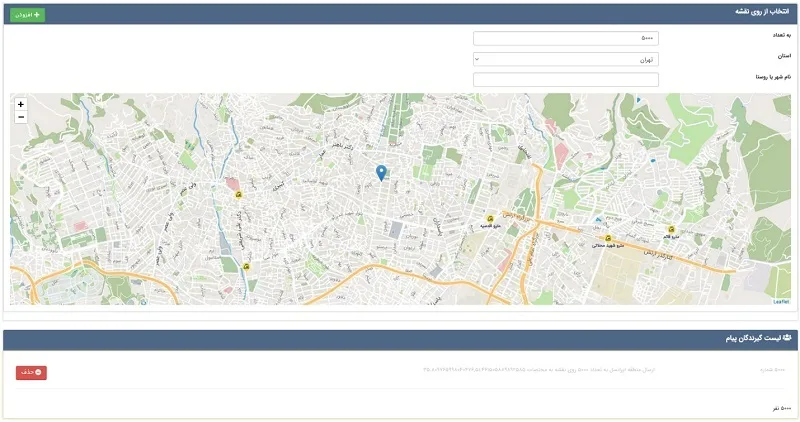The image size is (800, 422).
Task: Click the مترو شهید محلاتی metro station icon
Action: [x=608, y=238]
